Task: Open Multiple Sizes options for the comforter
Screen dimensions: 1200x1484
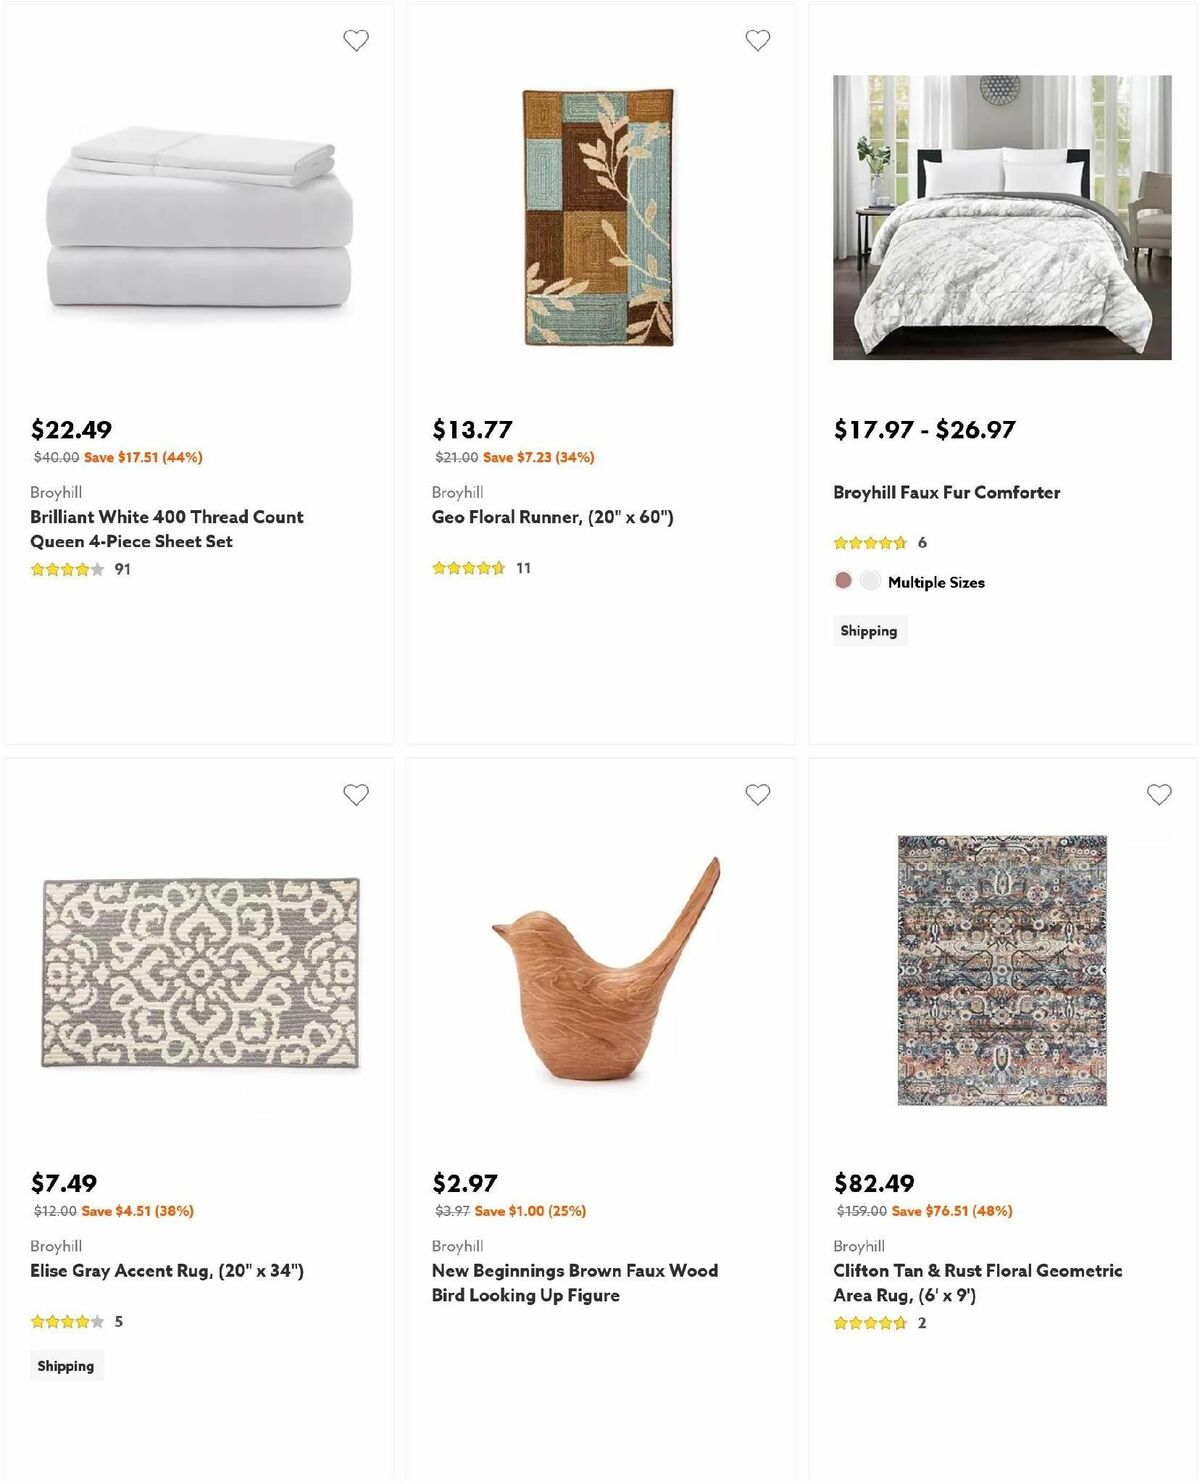Action: (936, 581)
